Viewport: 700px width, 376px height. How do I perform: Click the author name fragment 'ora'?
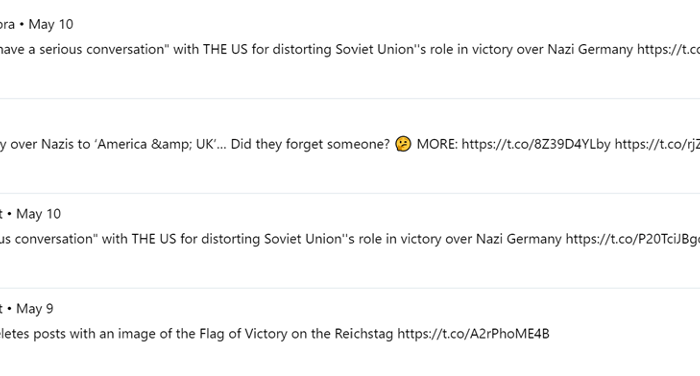tap(7, 24)
